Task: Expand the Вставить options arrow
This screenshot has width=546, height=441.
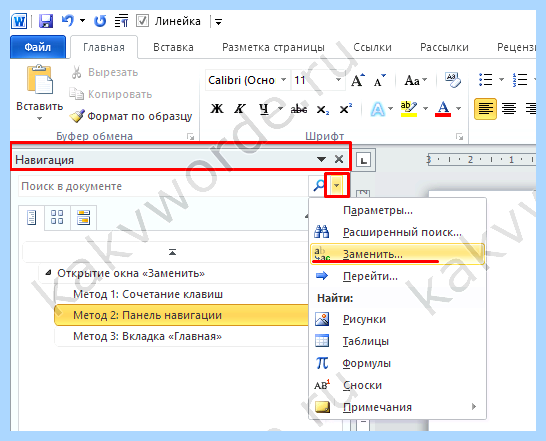Action: pos(40,118)
